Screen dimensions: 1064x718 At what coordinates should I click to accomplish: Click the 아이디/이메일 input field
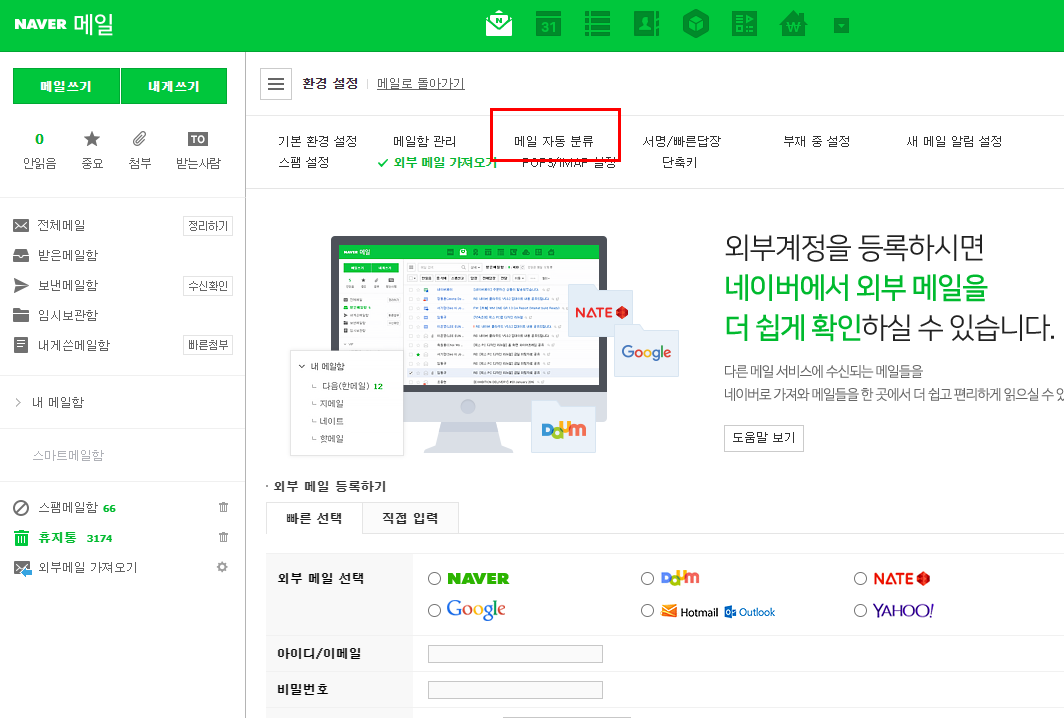click(515, 654)
